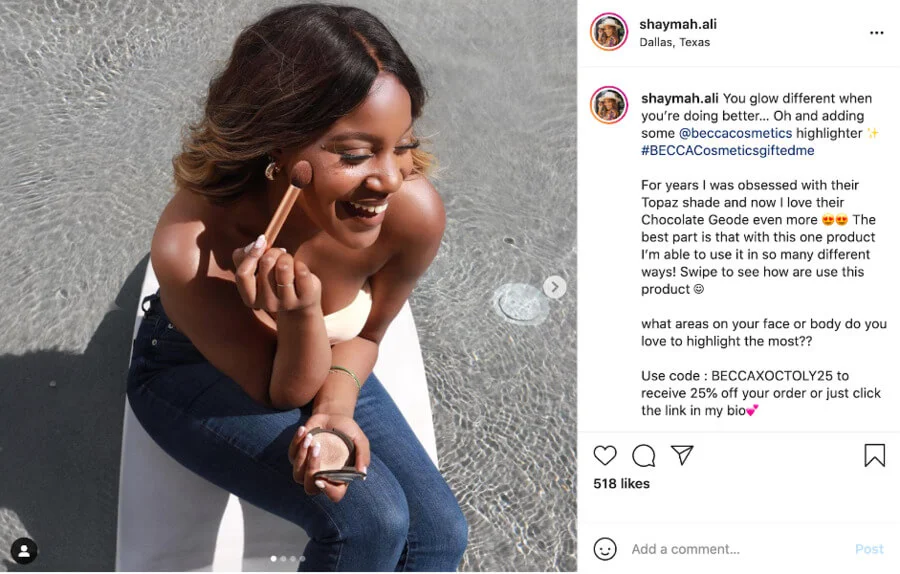
Task: Open emoji picker smiley icon
Action: 605,549
